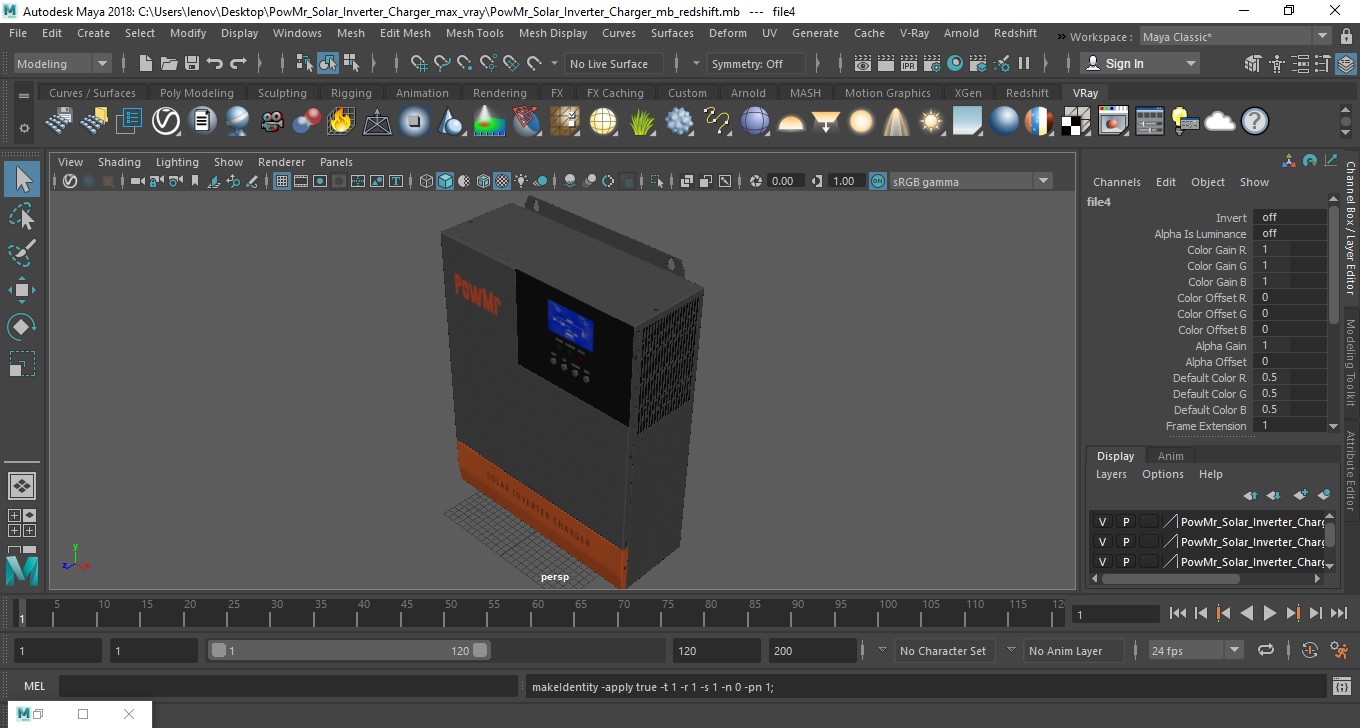The width and height of the screenshot is (1360, 728).
Task: Open a scene with the folder icon
Action: point(169,63)
